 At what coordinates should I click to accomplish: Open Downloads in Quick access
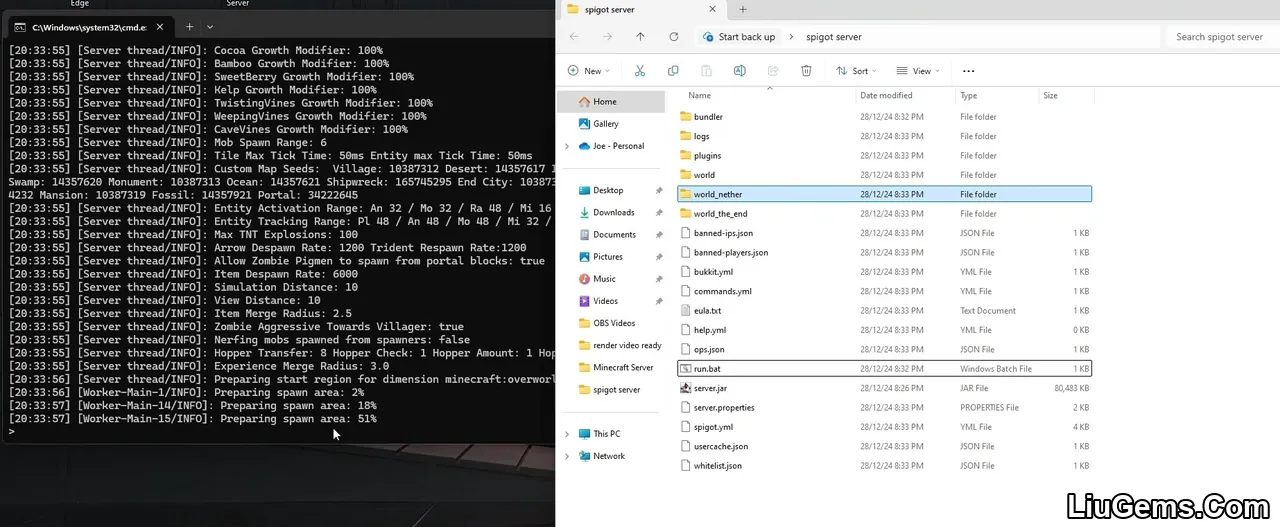click(613, 212)
